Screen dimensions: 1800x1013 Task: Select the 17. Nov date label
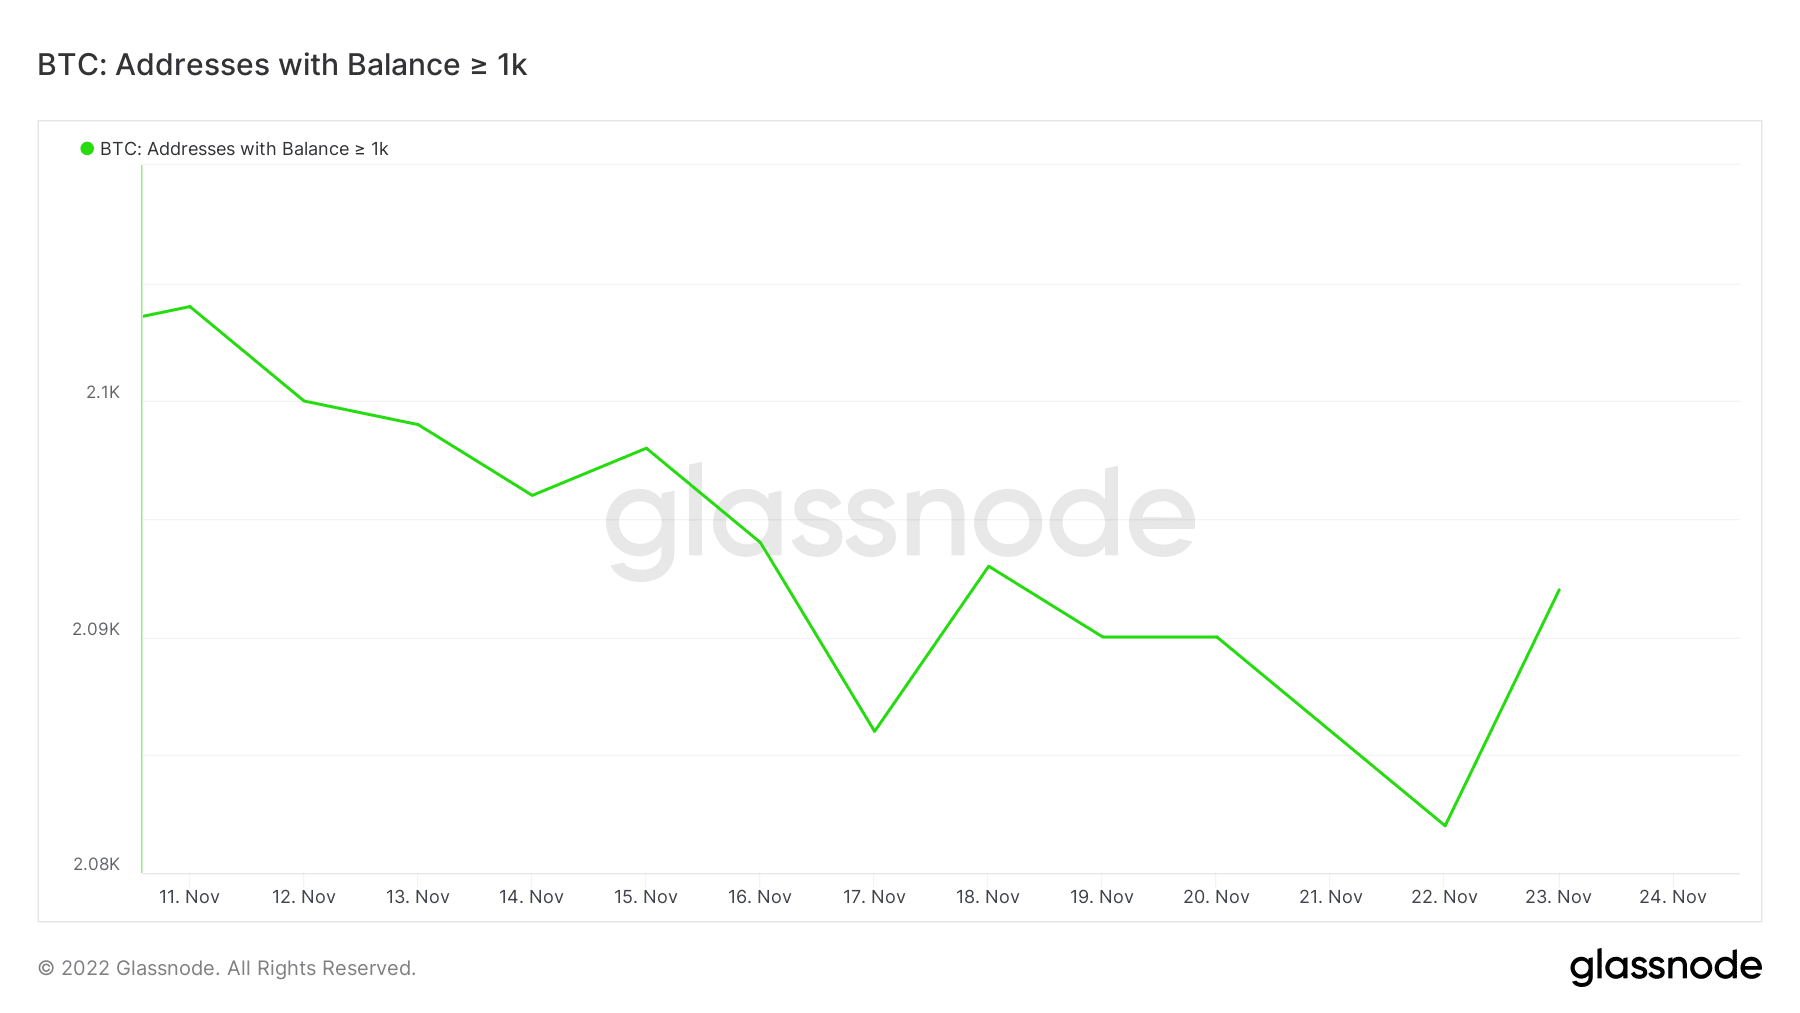pos(874,897)
